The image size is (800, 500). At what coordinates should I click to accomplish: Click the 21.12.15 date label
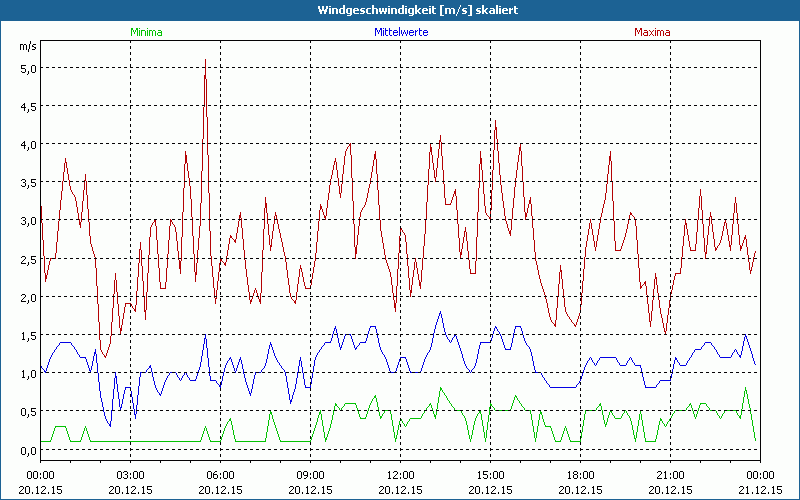[760, 490]
